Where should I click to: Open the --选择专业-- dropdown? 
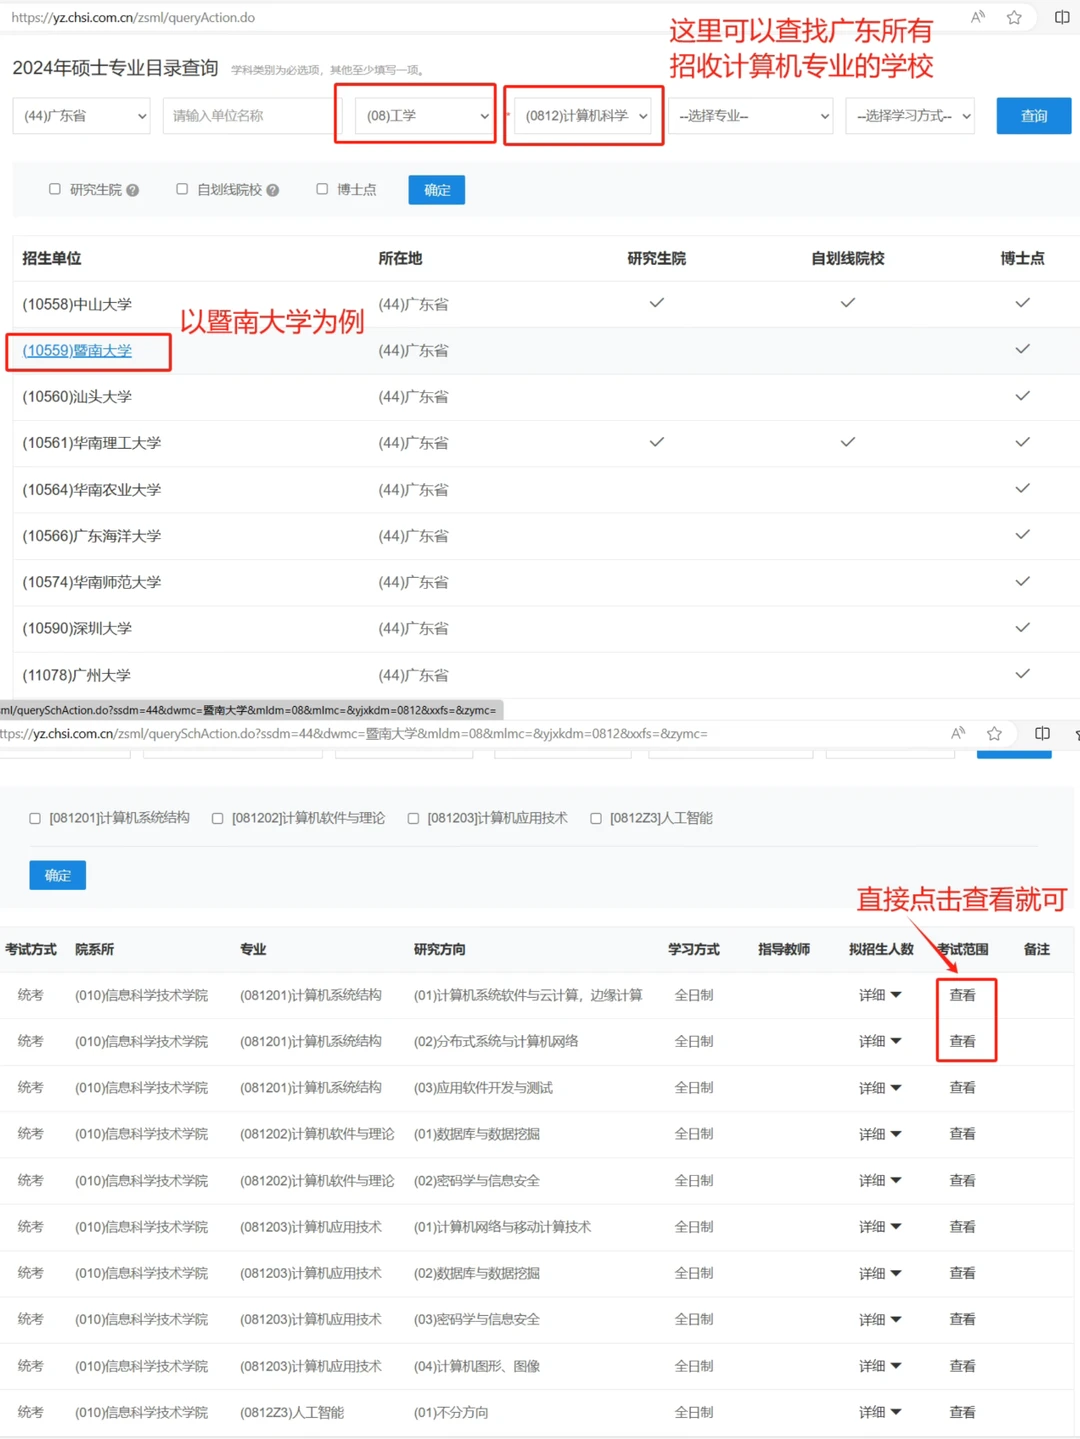coord(750,115)
